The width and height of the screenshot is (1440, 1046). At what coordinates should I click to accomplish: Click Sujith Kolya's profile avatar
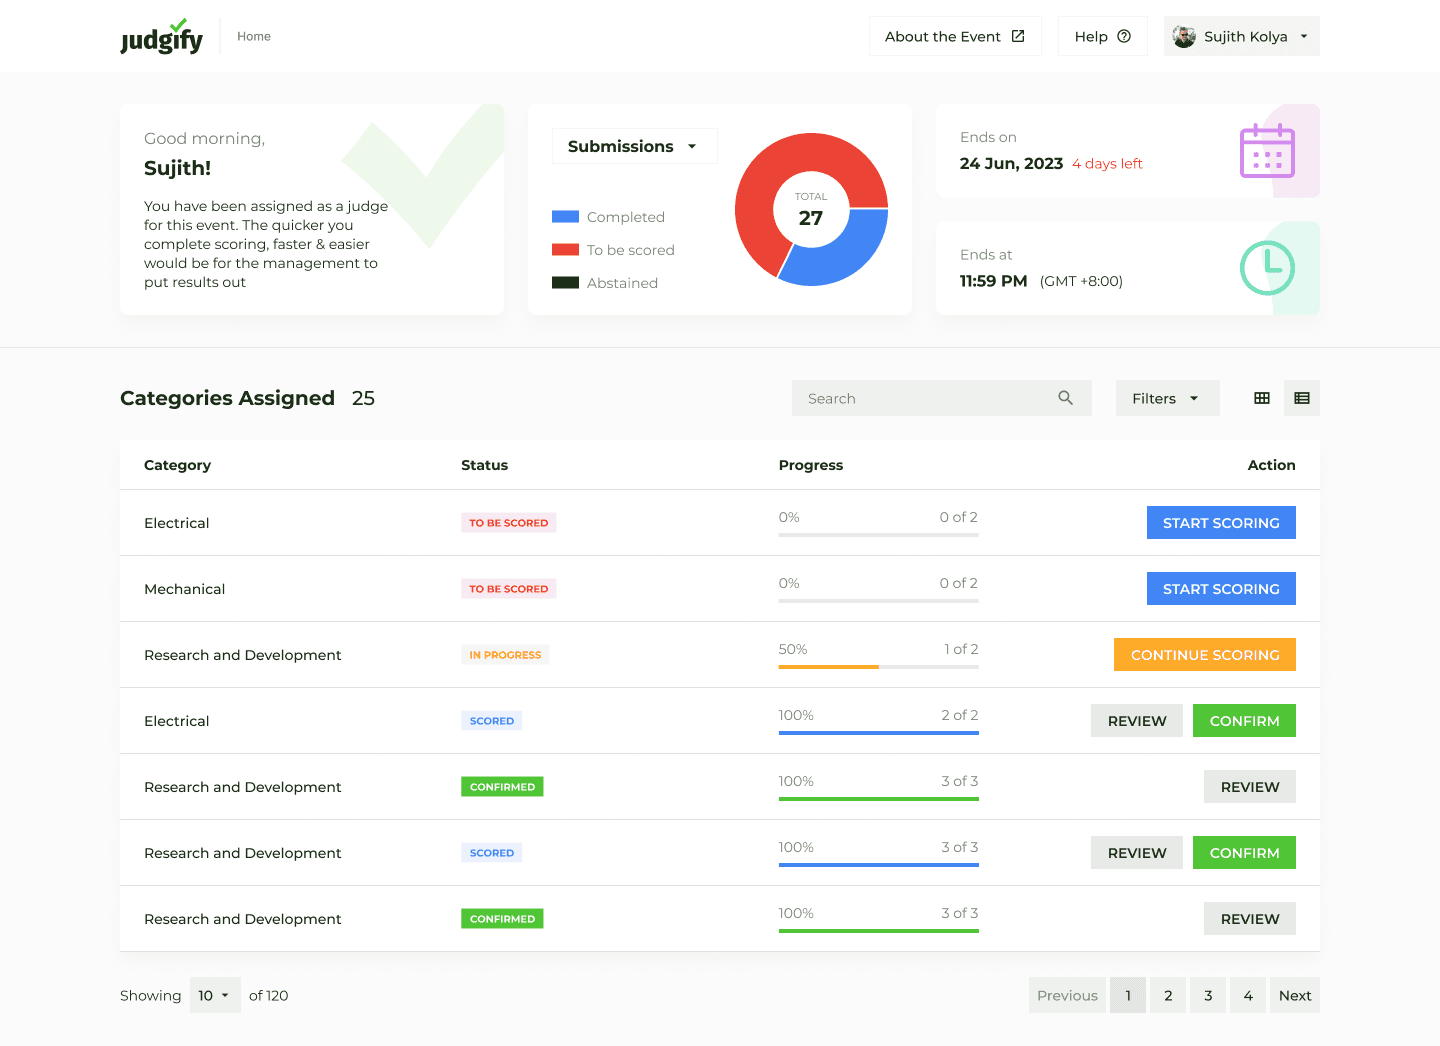1184,37
